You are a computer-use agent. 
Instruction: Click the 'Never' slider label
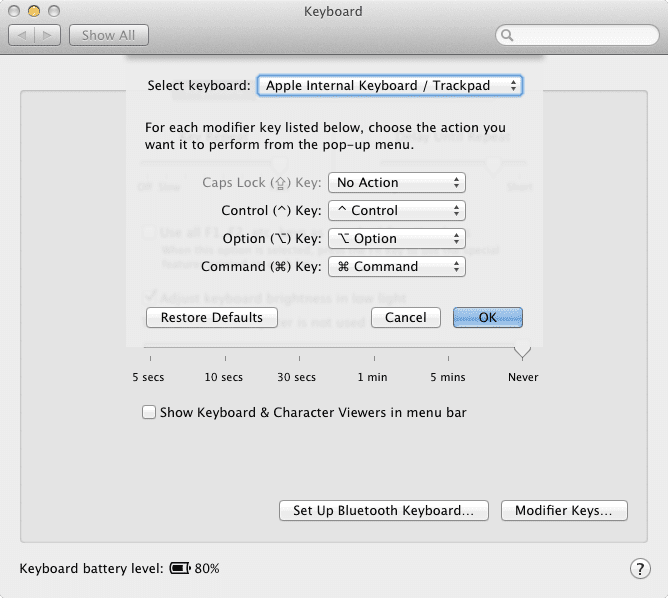coord(523,377)
